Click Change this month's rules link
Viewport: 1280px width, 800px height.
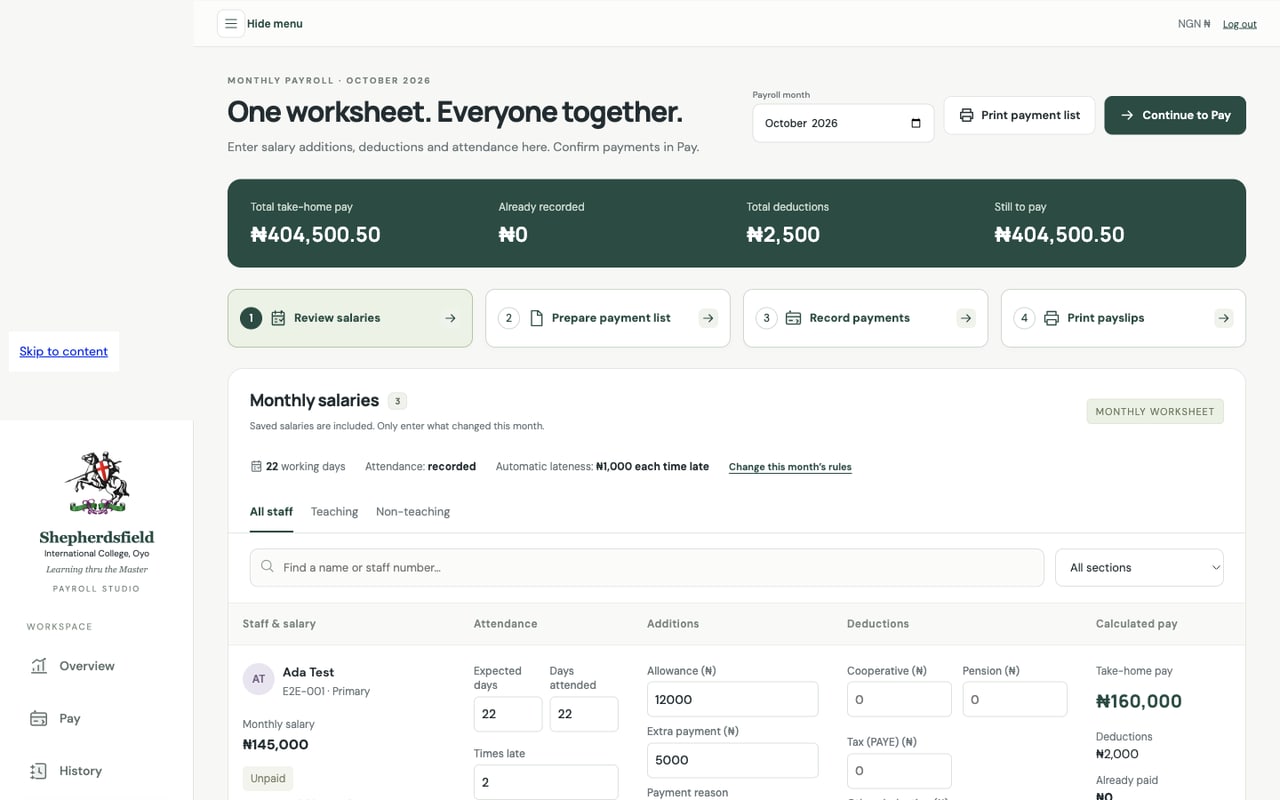(790, 467)
